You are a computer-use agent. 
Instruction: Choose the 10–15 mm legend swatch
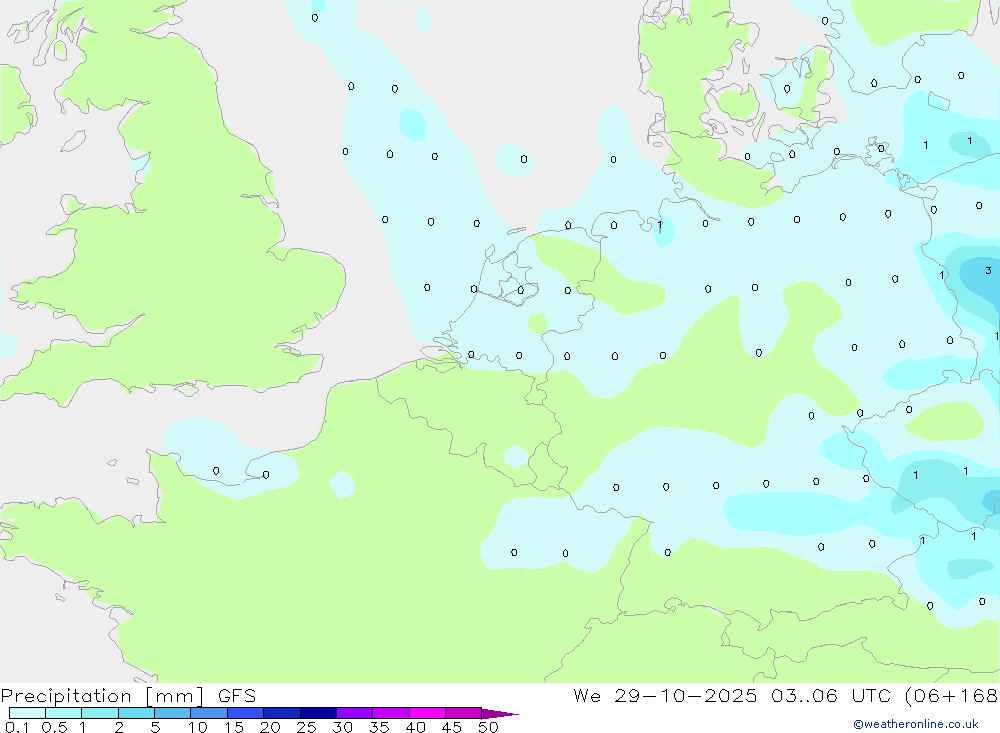209,713
